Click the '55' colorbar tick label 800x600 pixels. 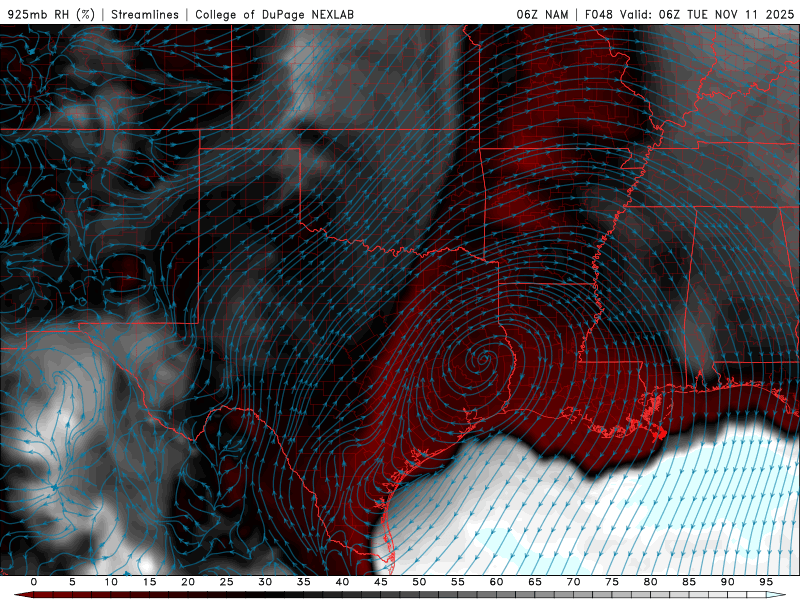[458, 582]
